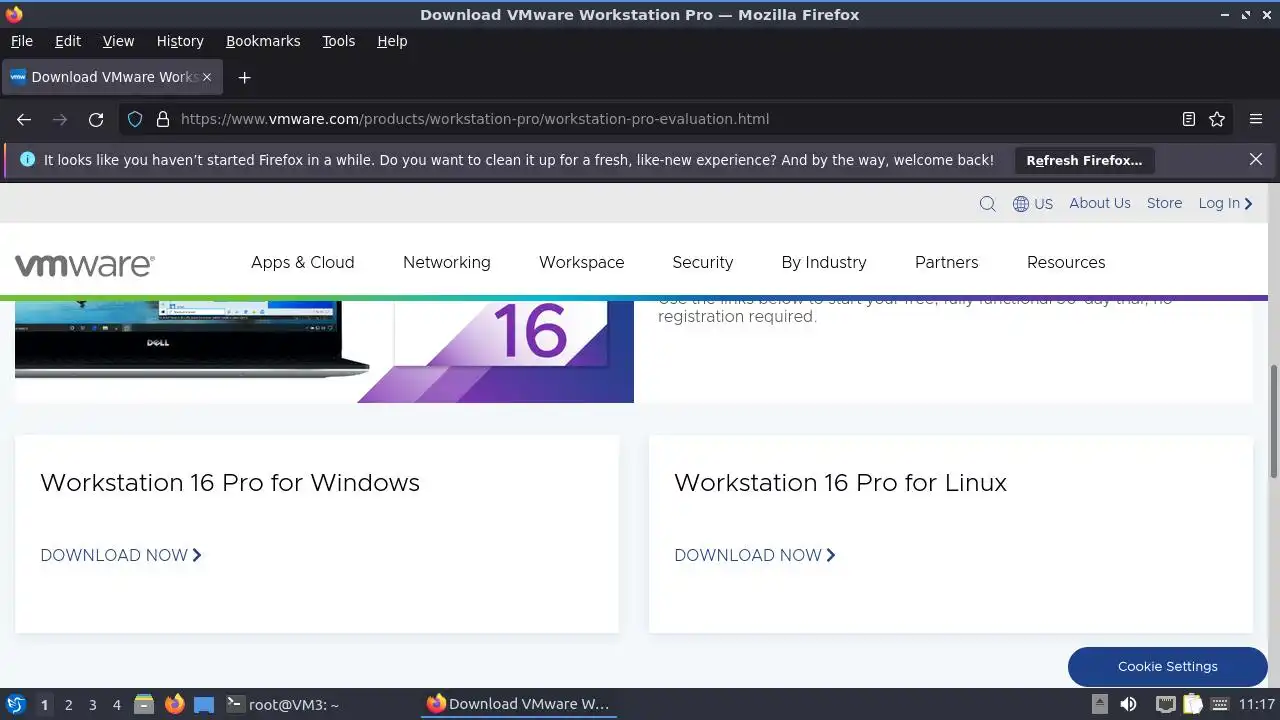The height and width of the screenshot is (720, 1280).
Task: Click the taskbar clock showing 11:17
Action: click(x=1257, y=704)
